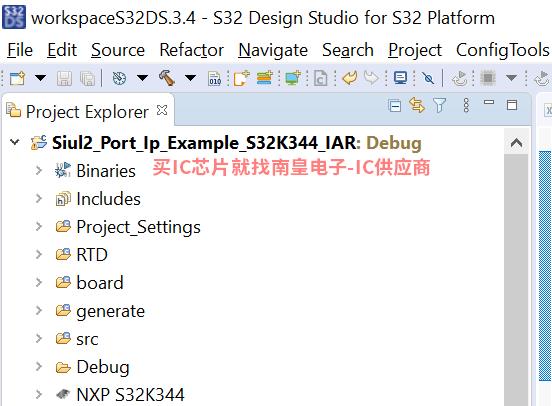This screenshot has width=552, height=406.
Task: Click the Collapse All icon in Project Explorer
Action: click(395, 106)
